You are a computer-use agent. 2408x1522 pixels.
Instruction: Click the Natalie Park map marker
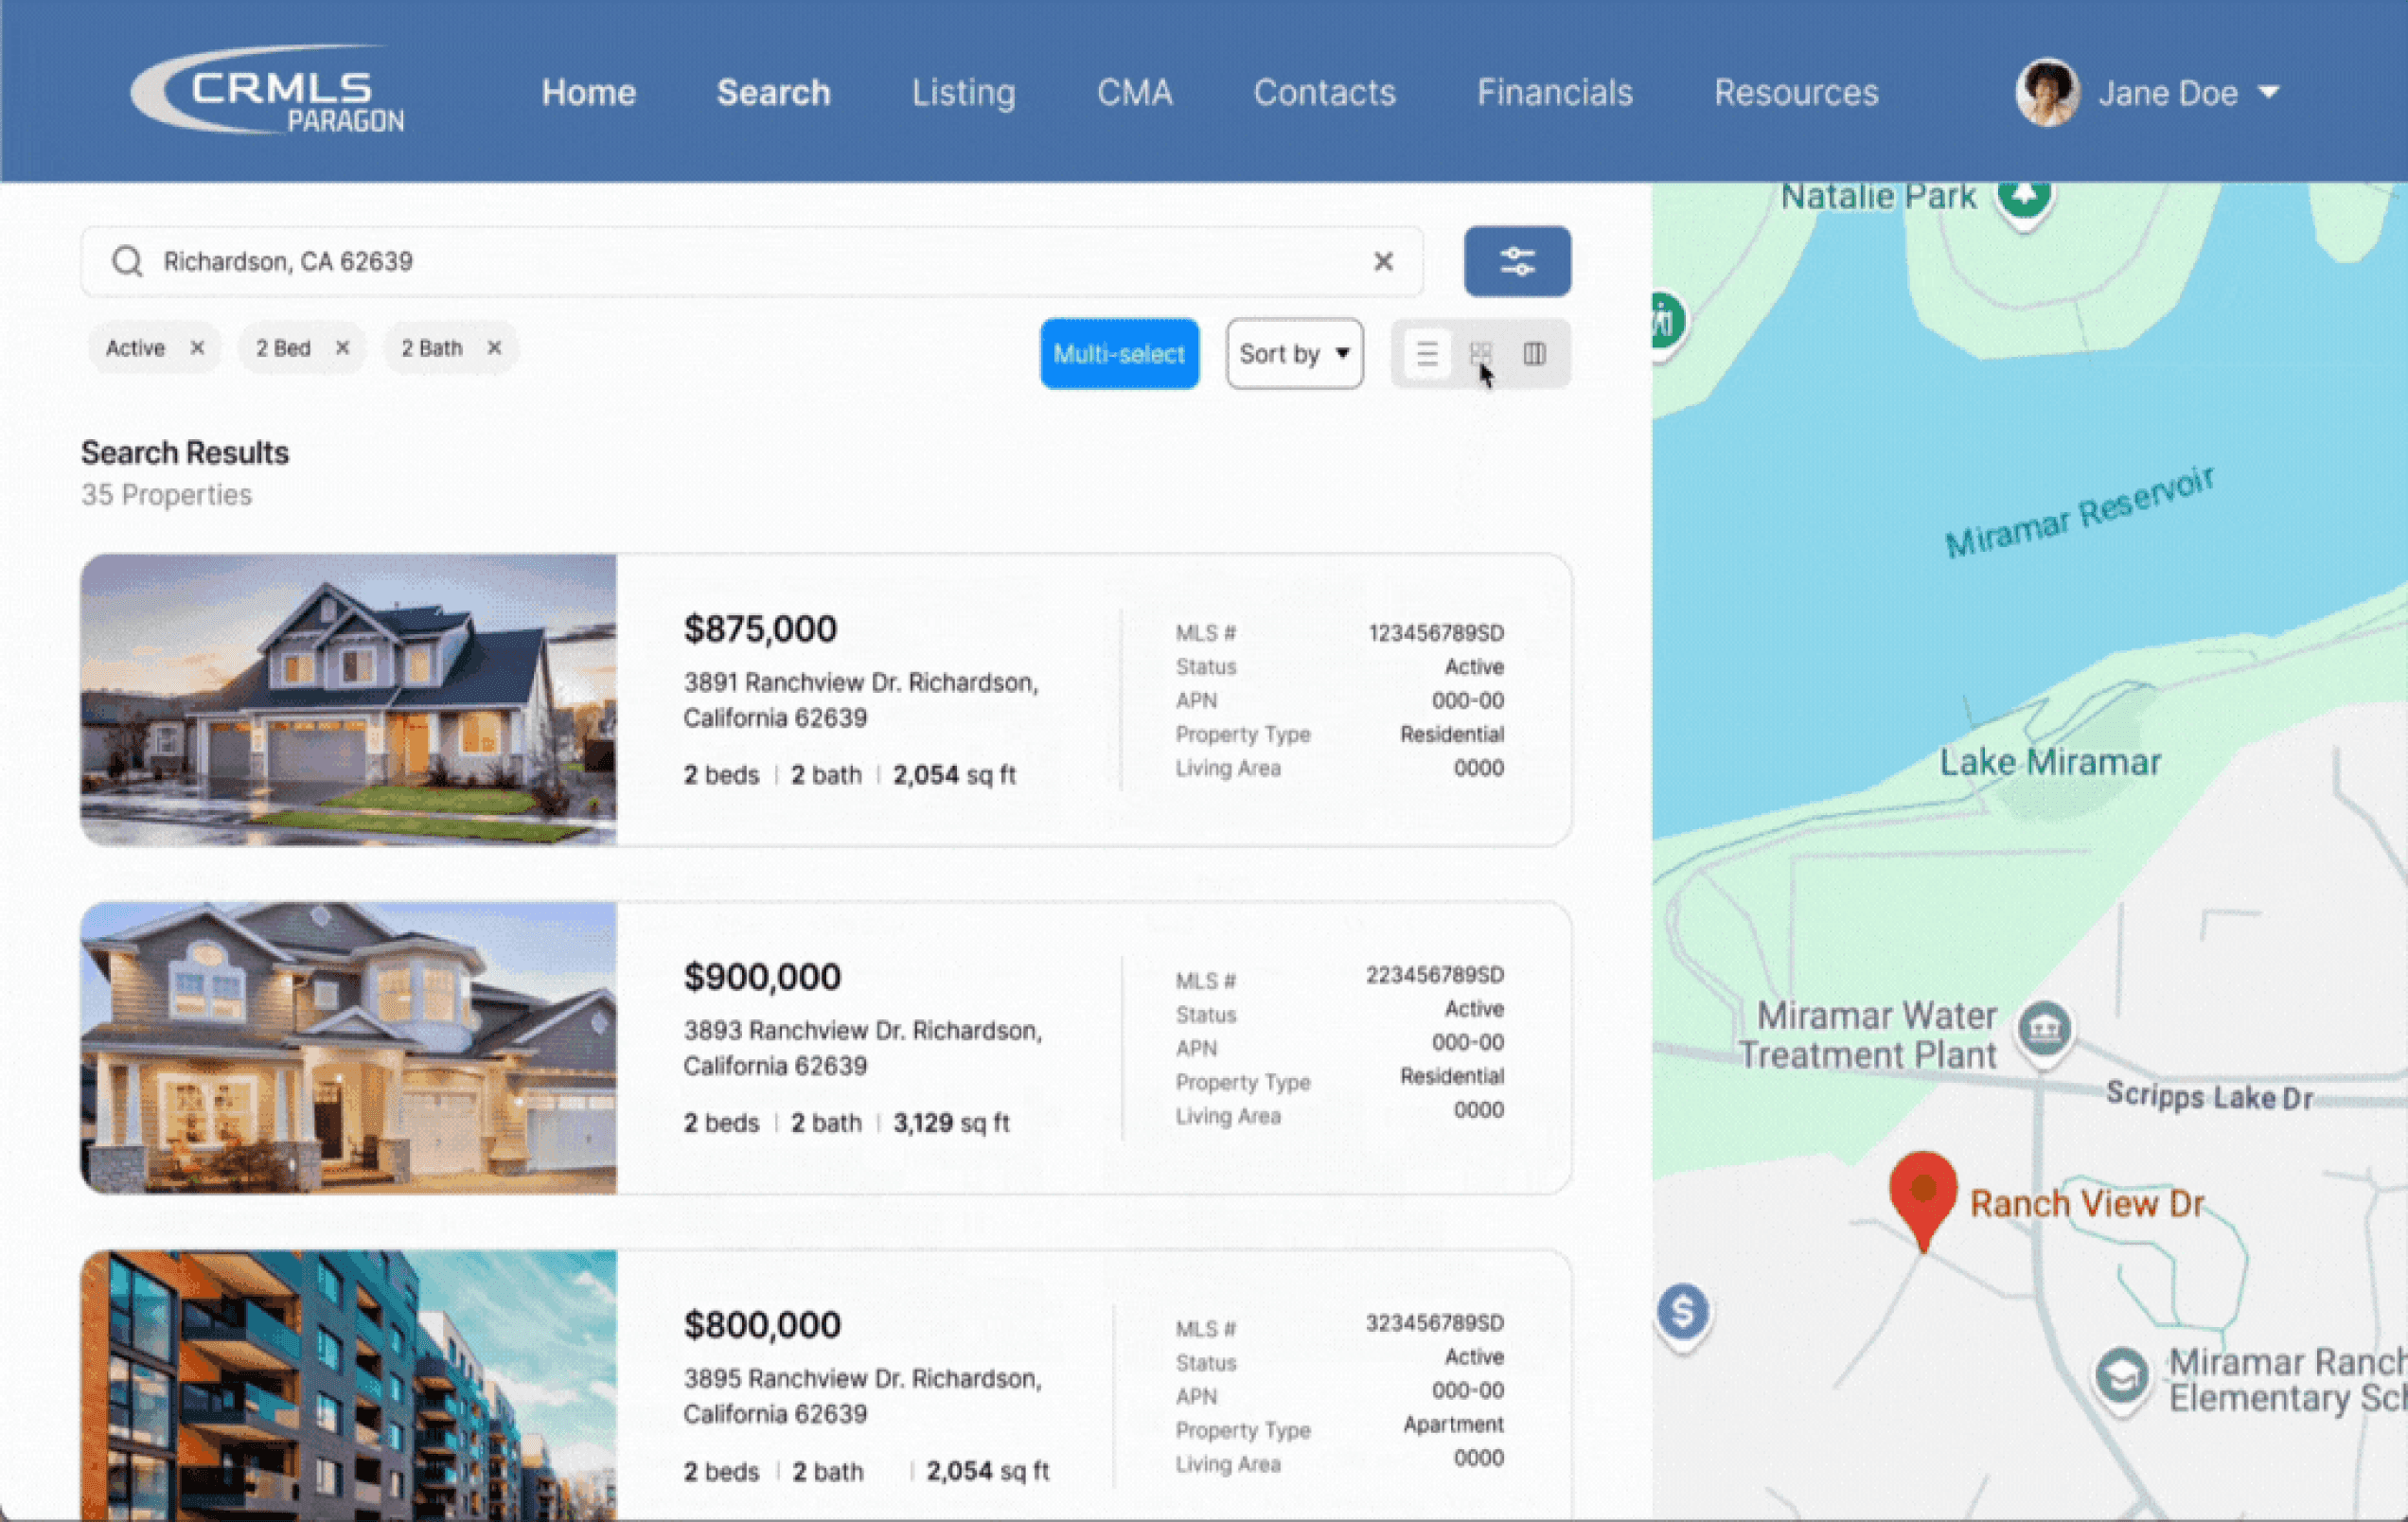[2024, 197]
